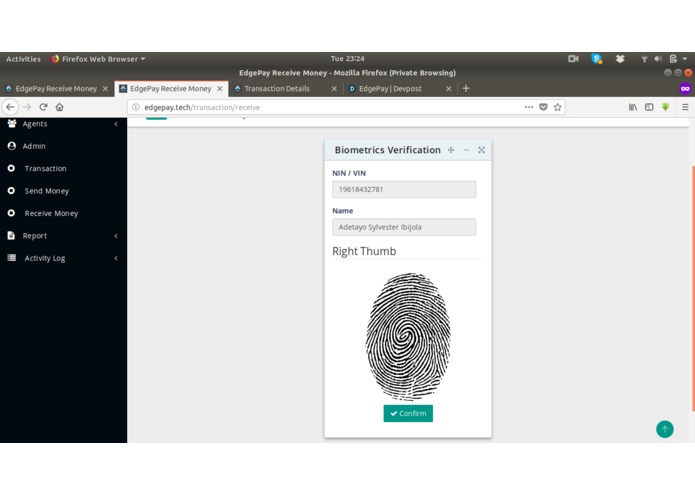
Task: Open Agents in the sidebar
Action: tap(35, 124)
